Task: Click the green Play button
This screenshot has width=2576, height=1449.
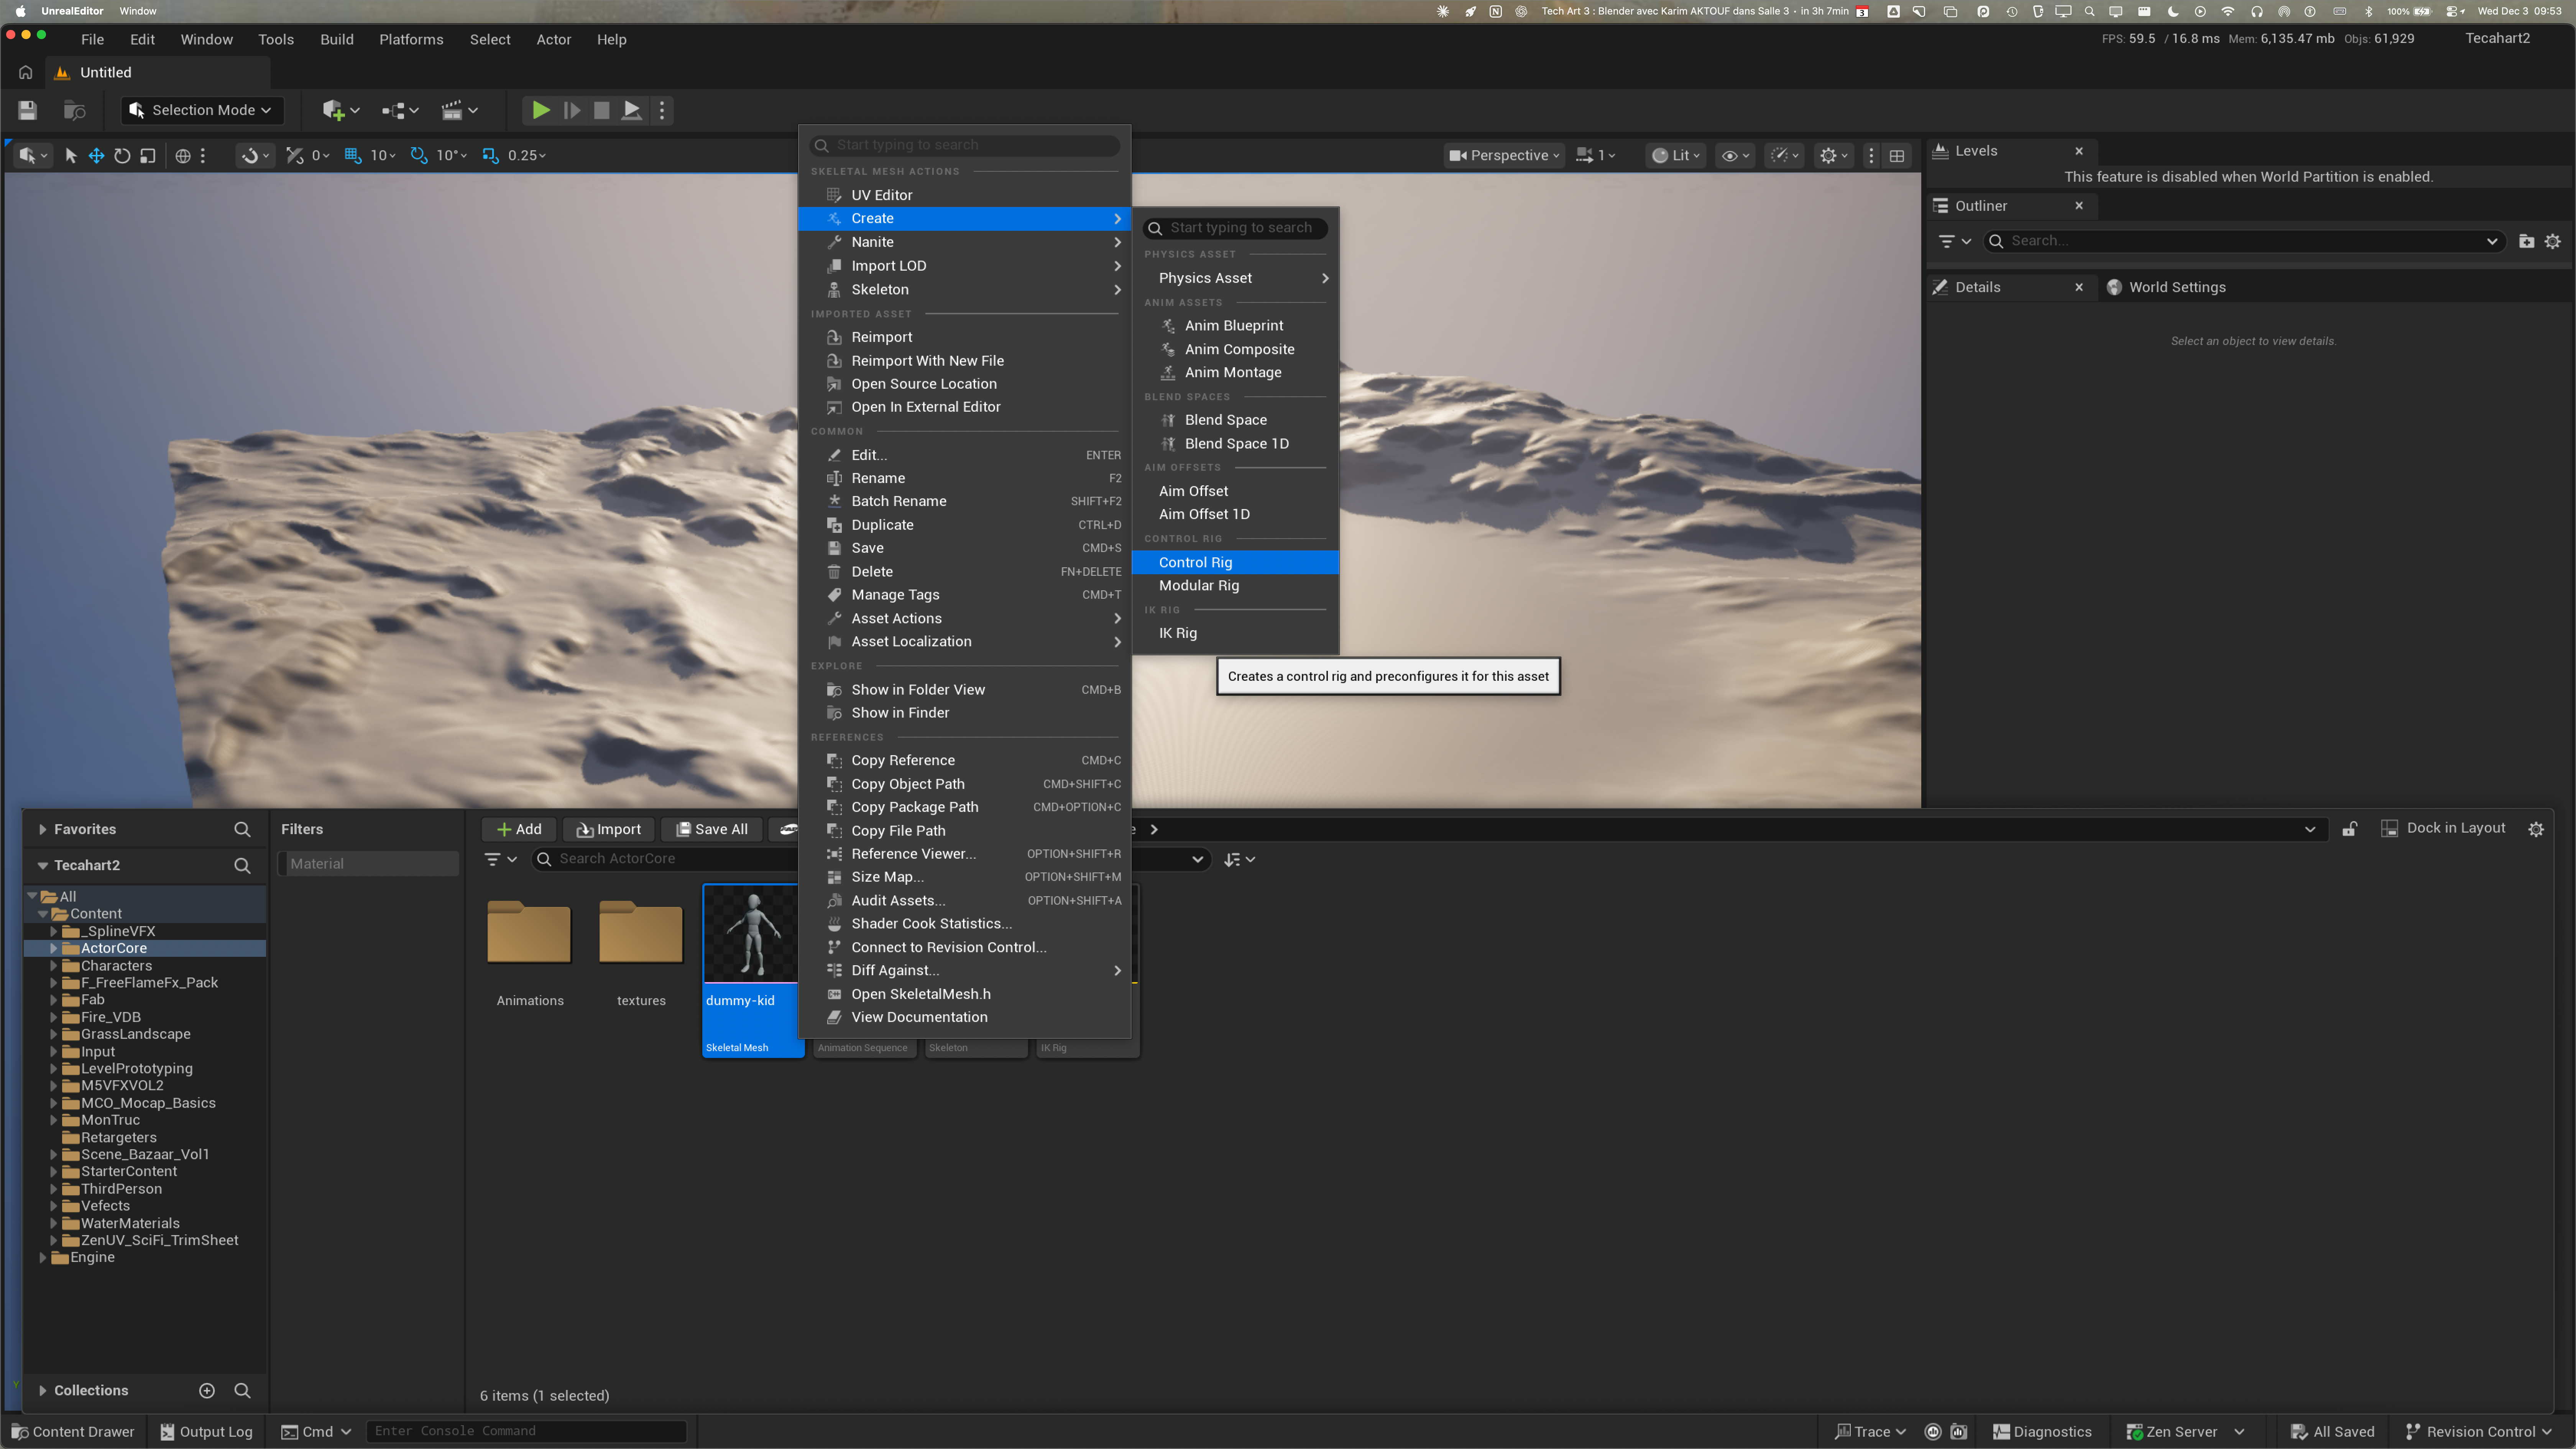Action: point(540,110)
